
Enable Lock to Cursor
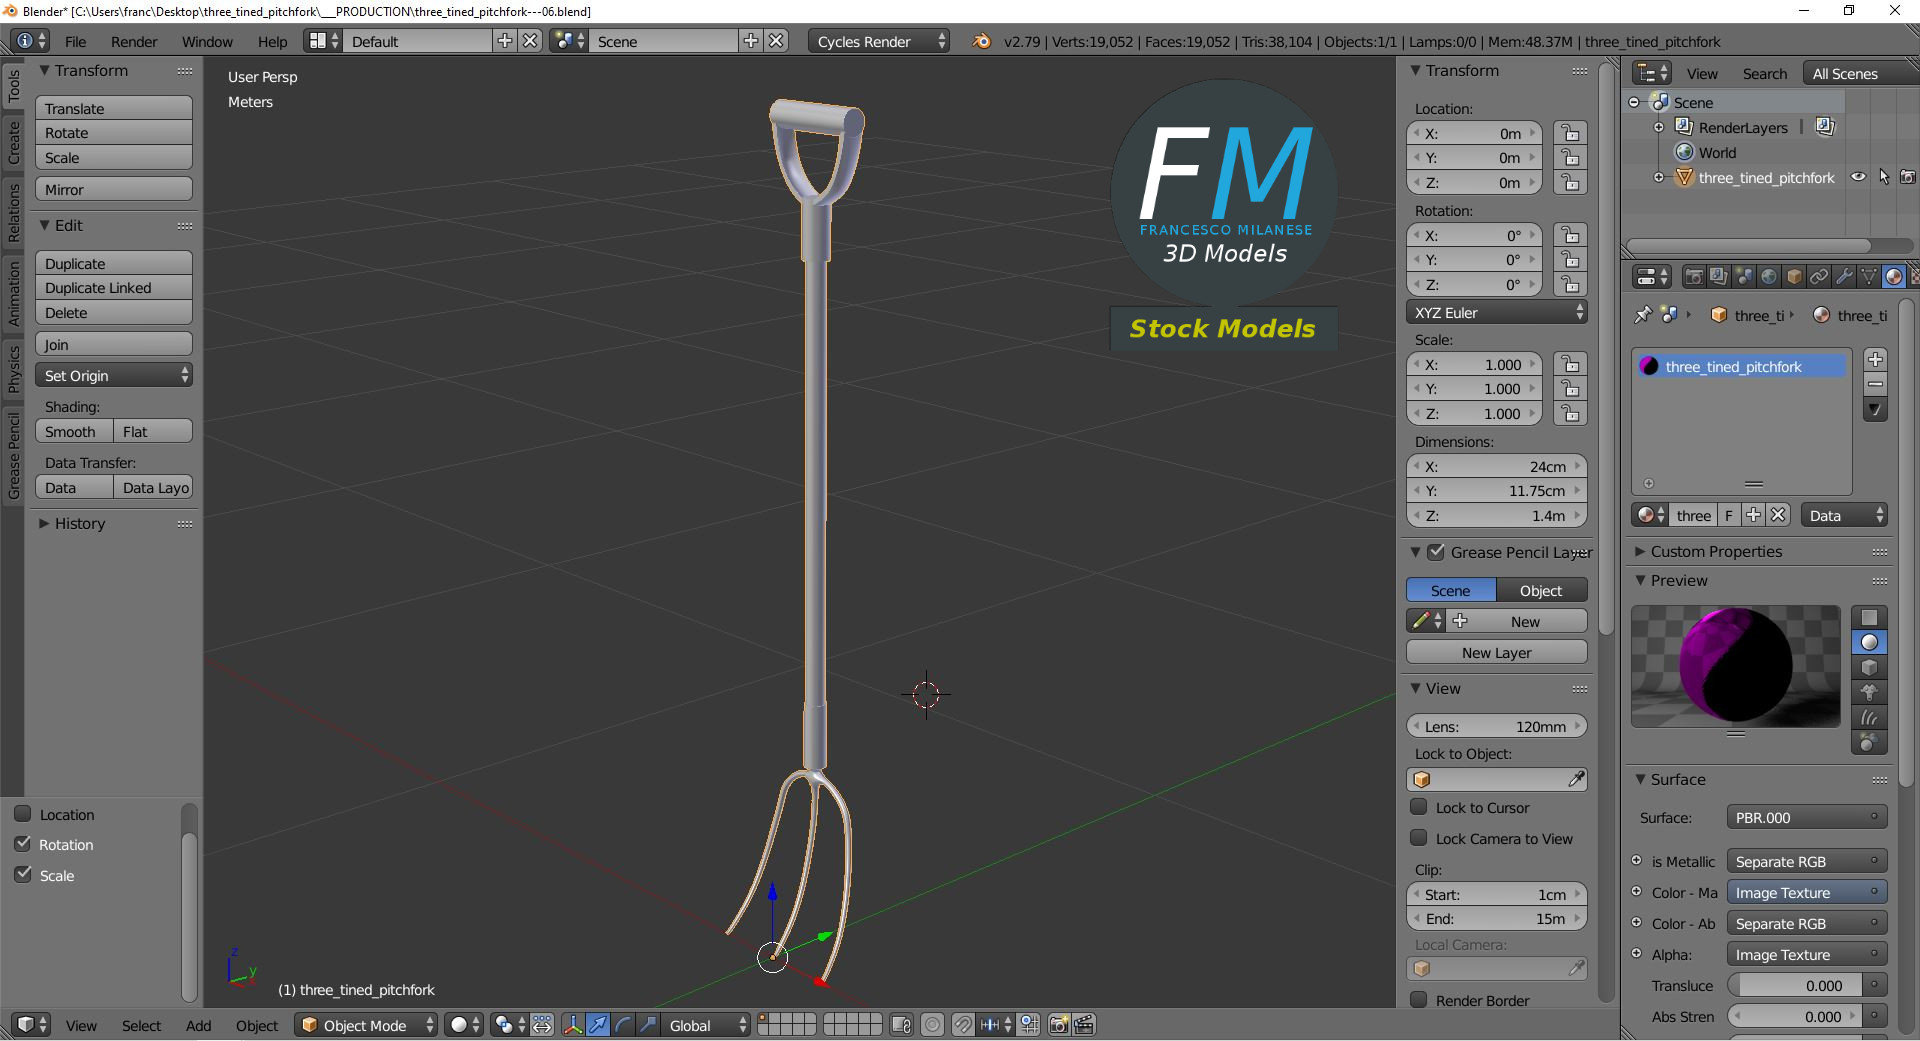tap(1418, 807)
